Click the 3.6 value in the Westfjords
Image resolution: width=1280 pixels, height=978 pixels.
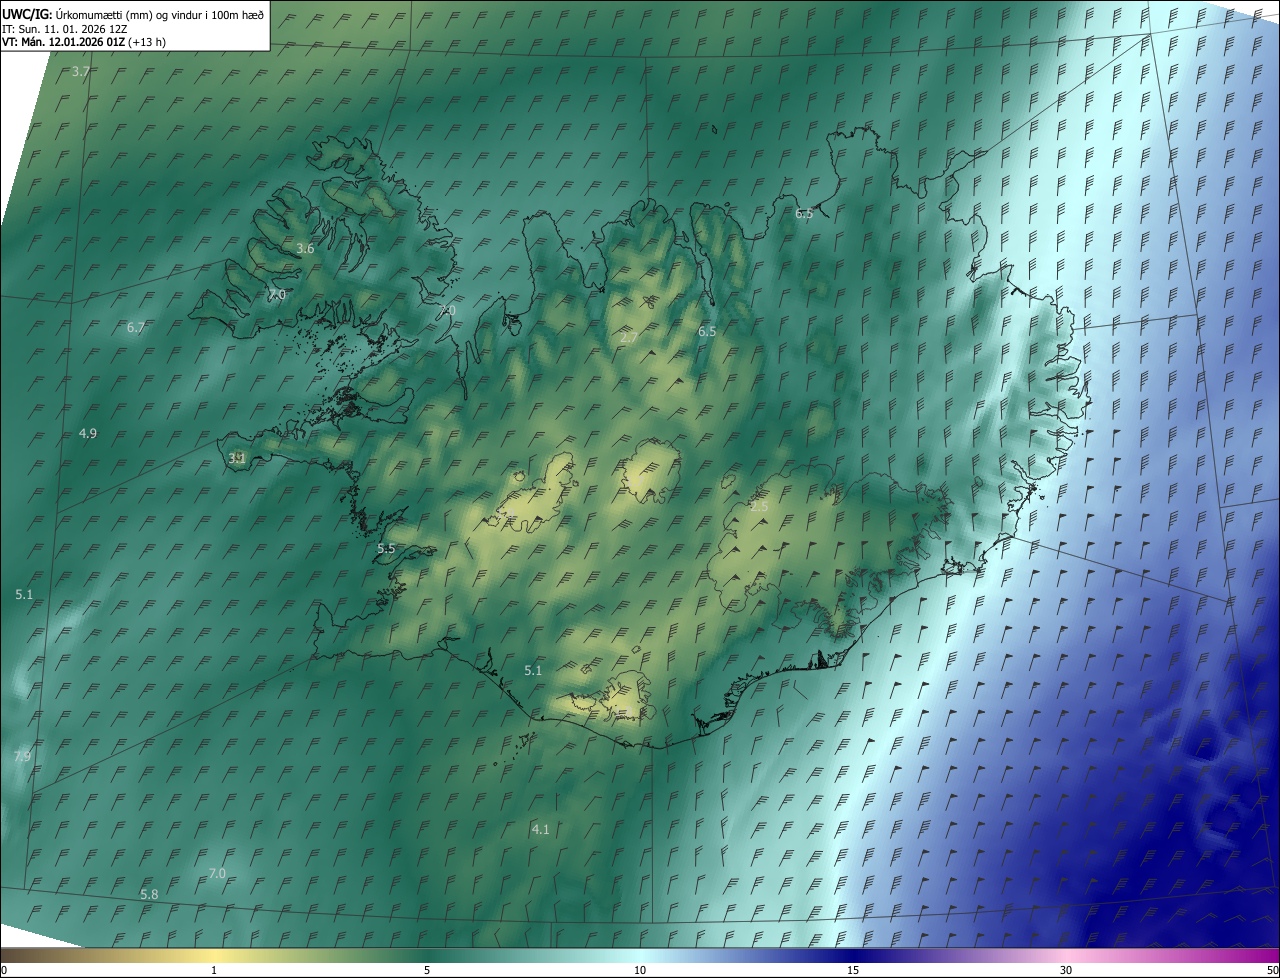coord(306,249)
